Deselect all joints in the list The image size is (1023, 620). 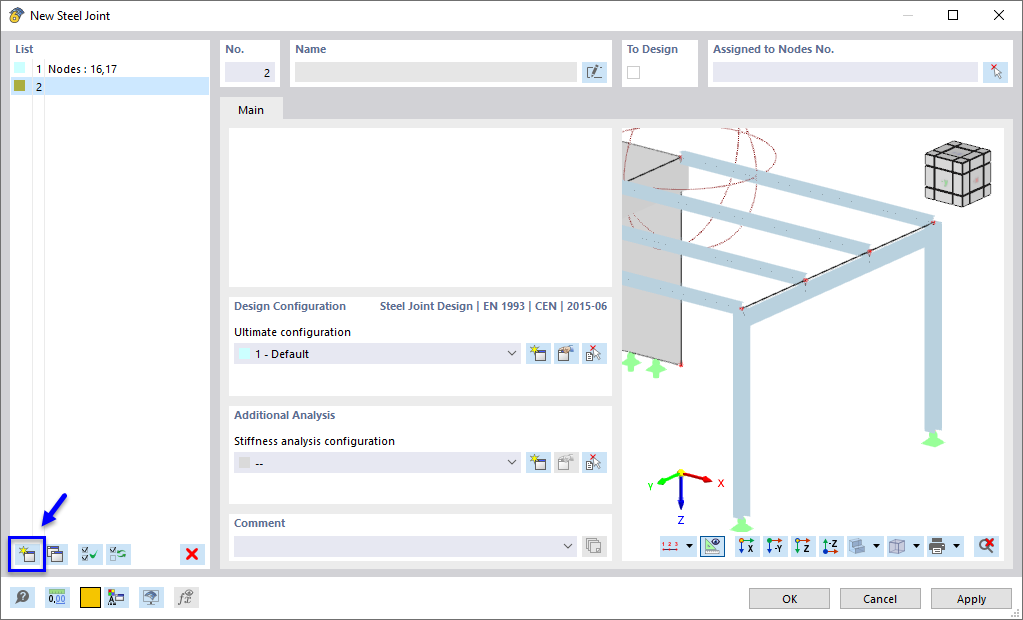[192, 554]
